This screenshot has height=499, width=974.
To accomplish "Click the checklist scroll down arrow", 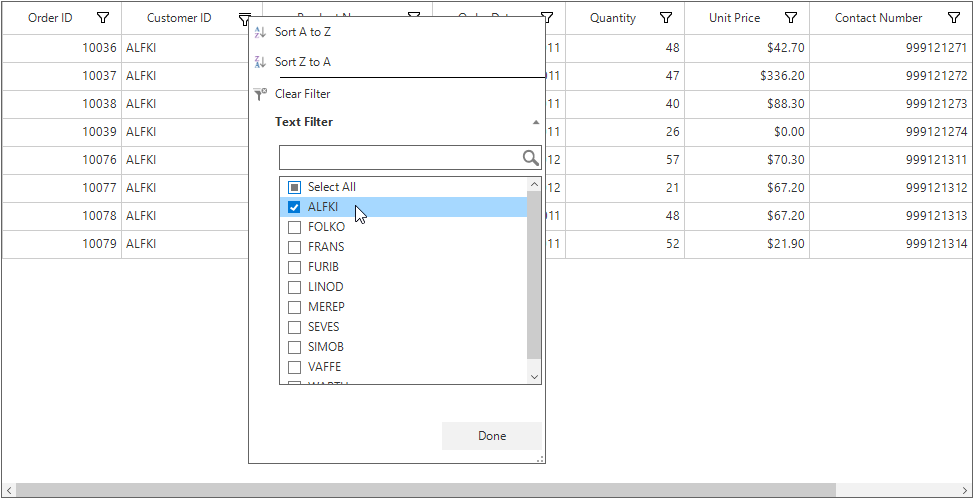I will tap(534, 377).
